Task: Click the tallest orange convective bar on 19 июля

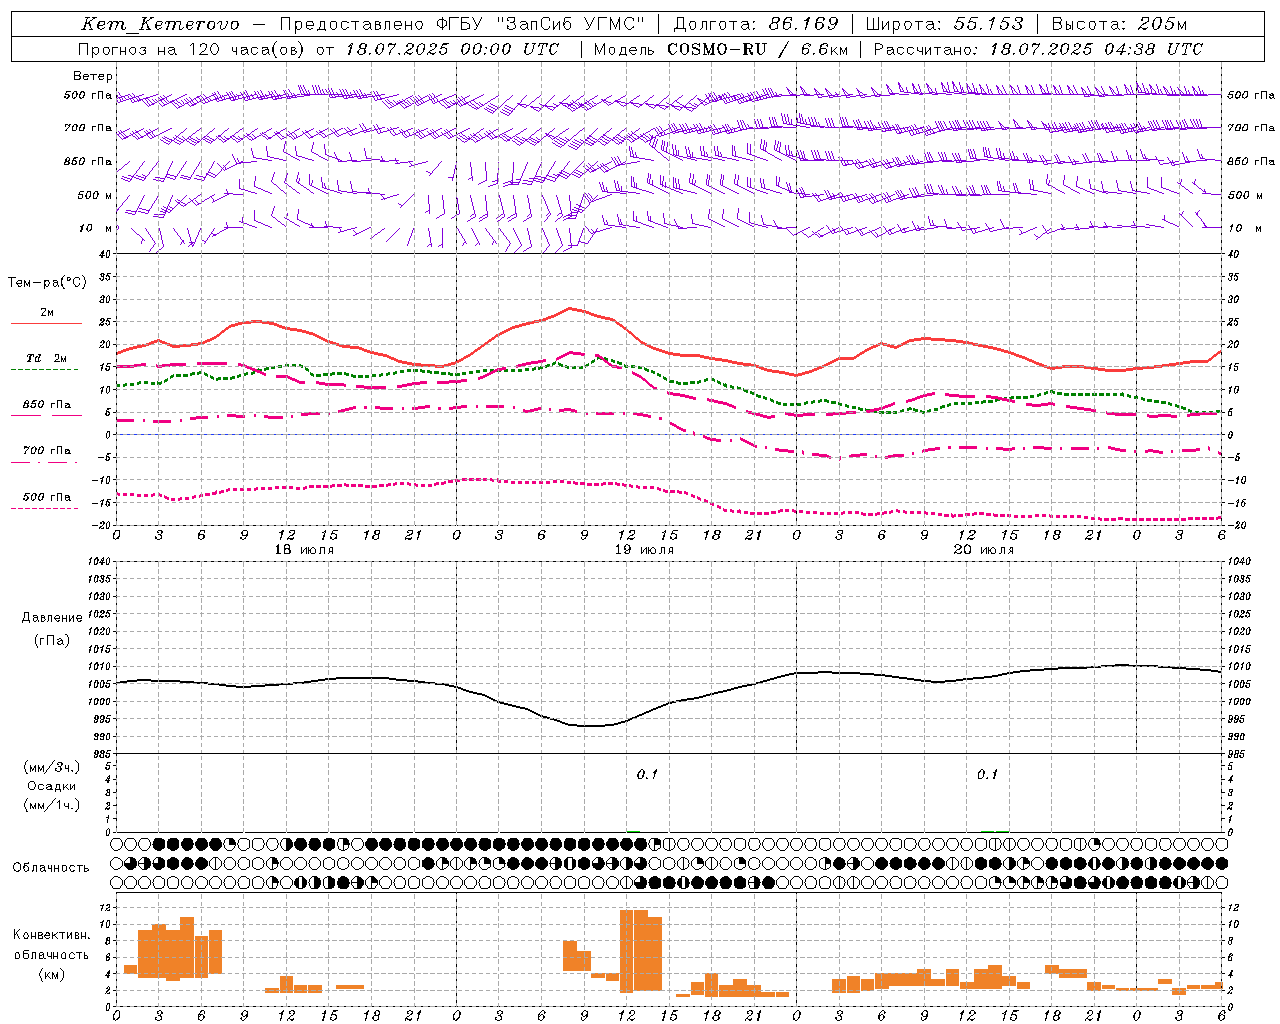Action: 633,950
